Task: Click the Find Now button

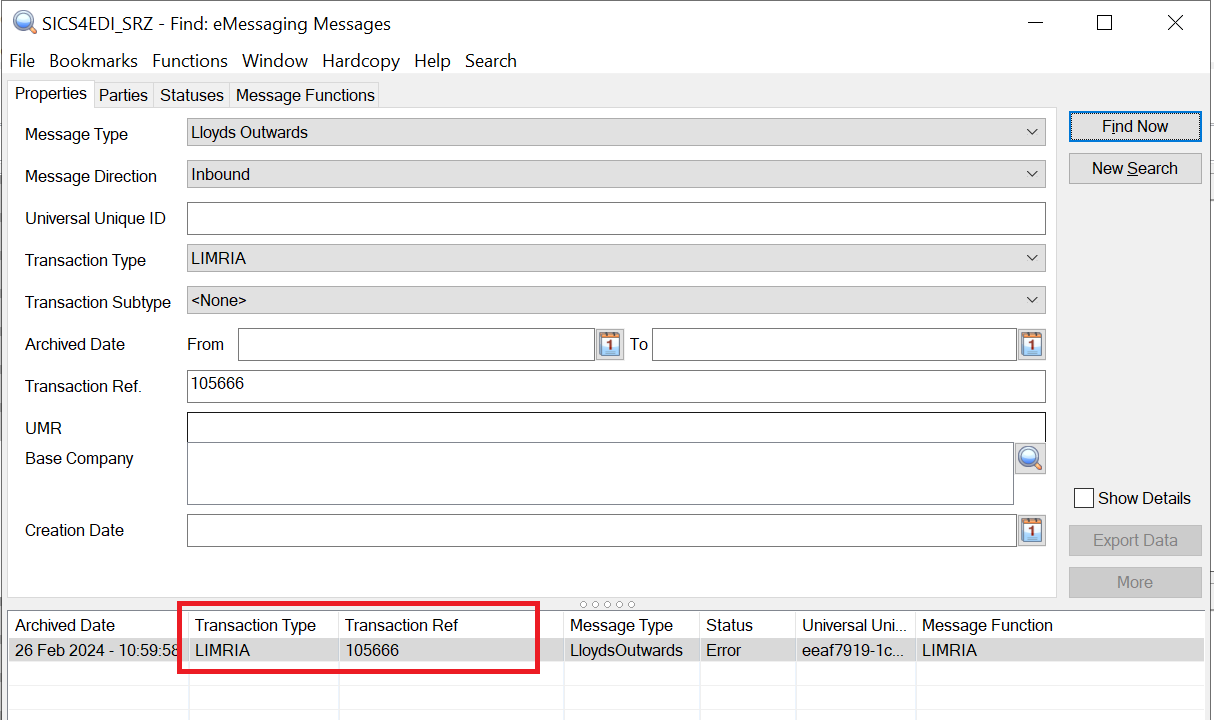Action: click(x=1135, y=126)
